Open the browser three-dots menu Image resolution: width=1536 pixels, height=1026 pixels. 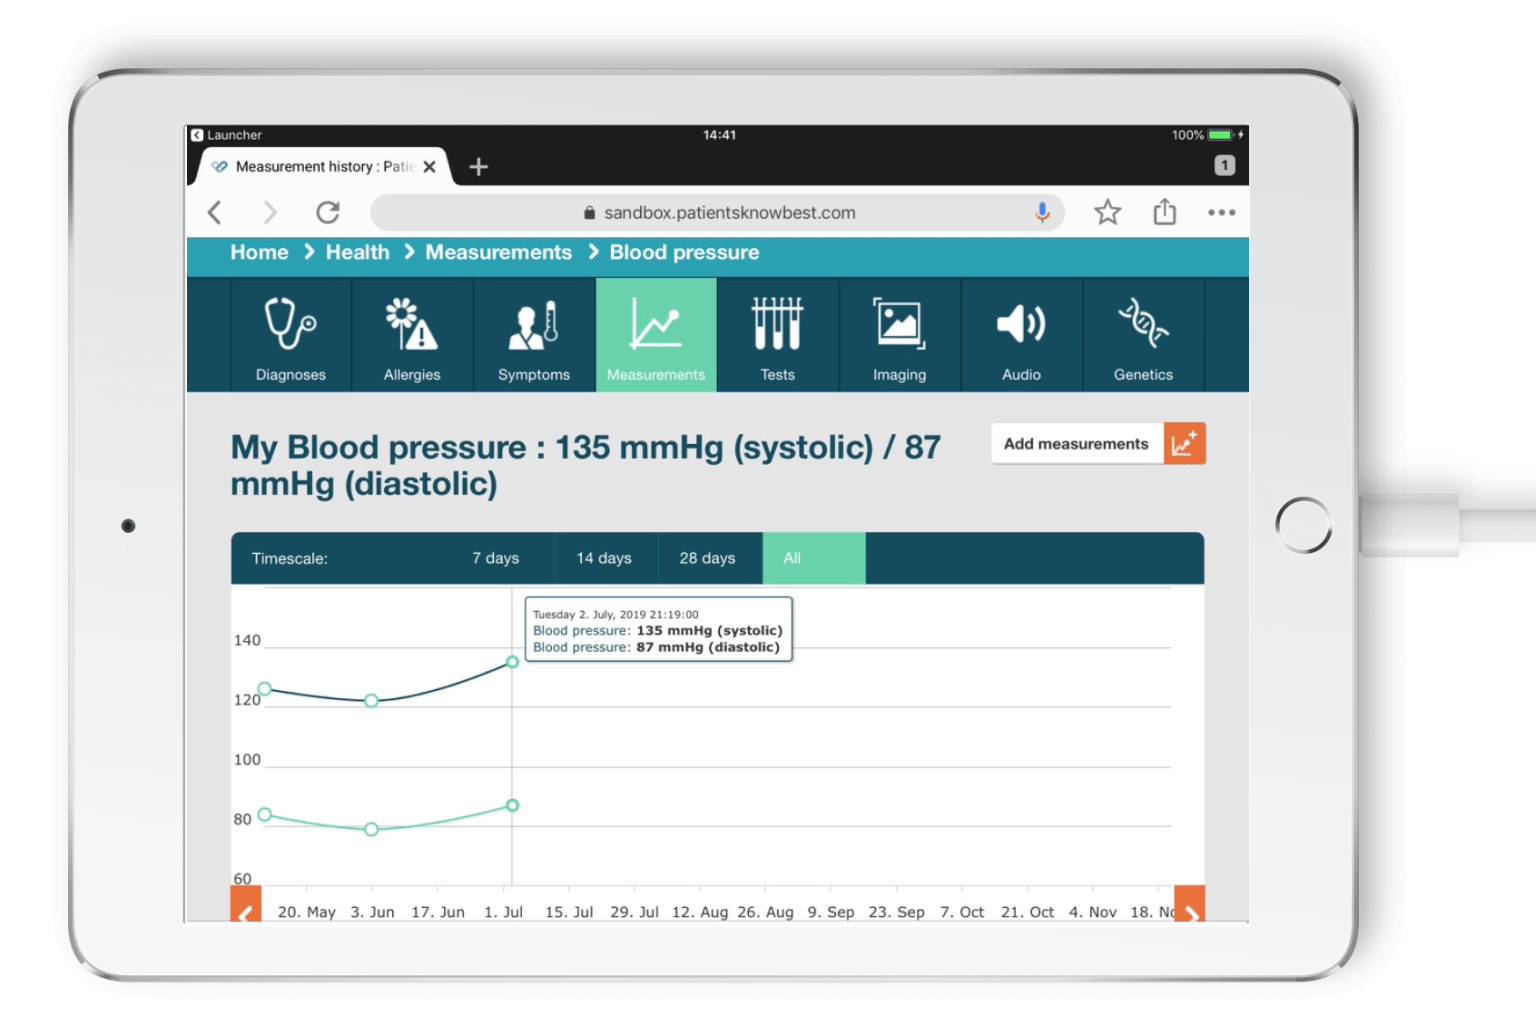point(1221,212)
